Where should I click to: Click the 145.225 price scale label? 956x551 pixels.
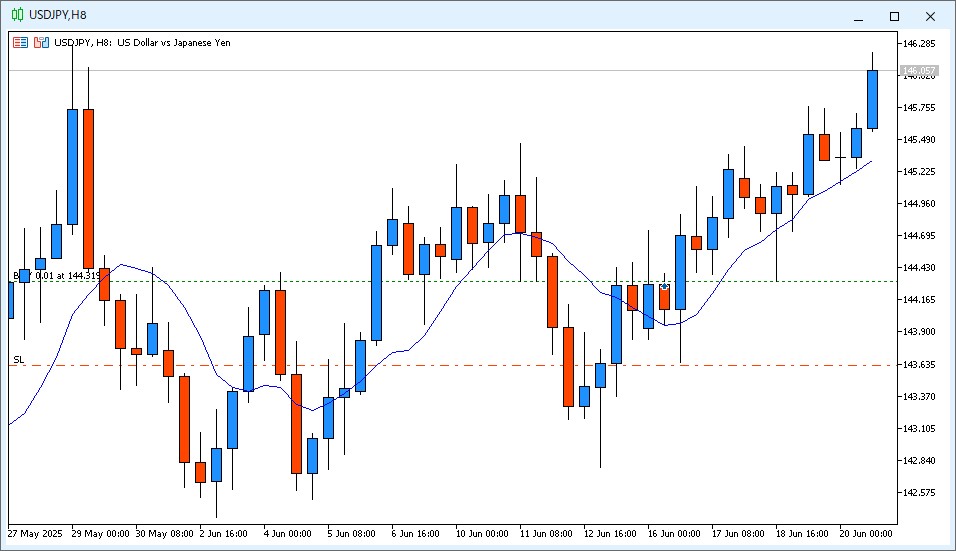(919, 171)
